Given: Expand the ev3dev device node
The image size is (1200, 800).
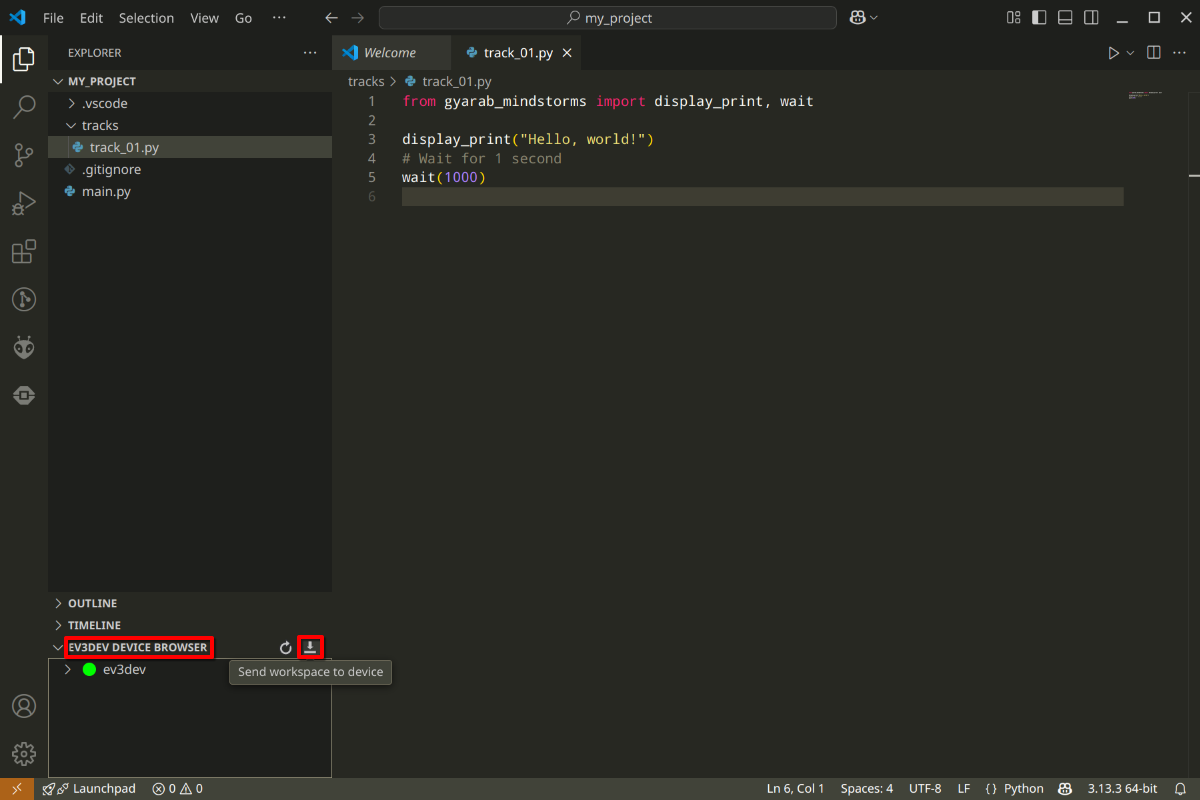Looking at the screenshot, I should coord(67,670).
